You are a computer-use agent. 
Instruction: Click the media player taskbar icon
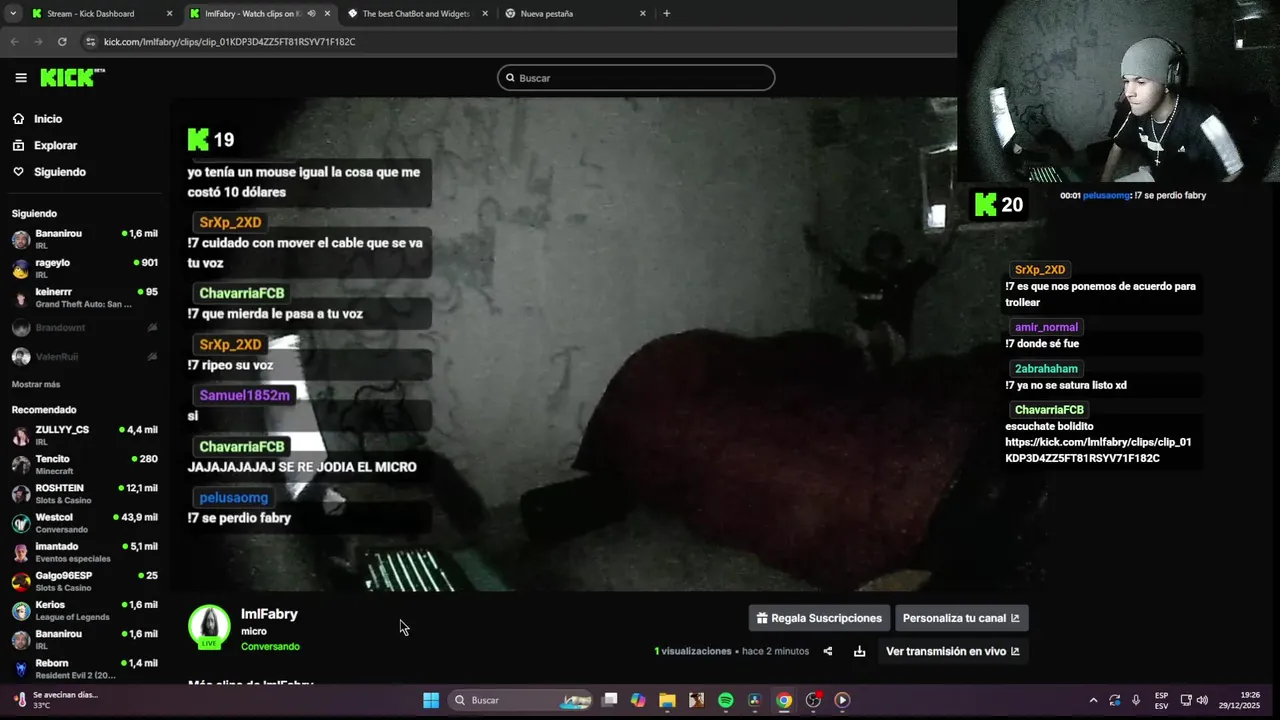[842, 700]
